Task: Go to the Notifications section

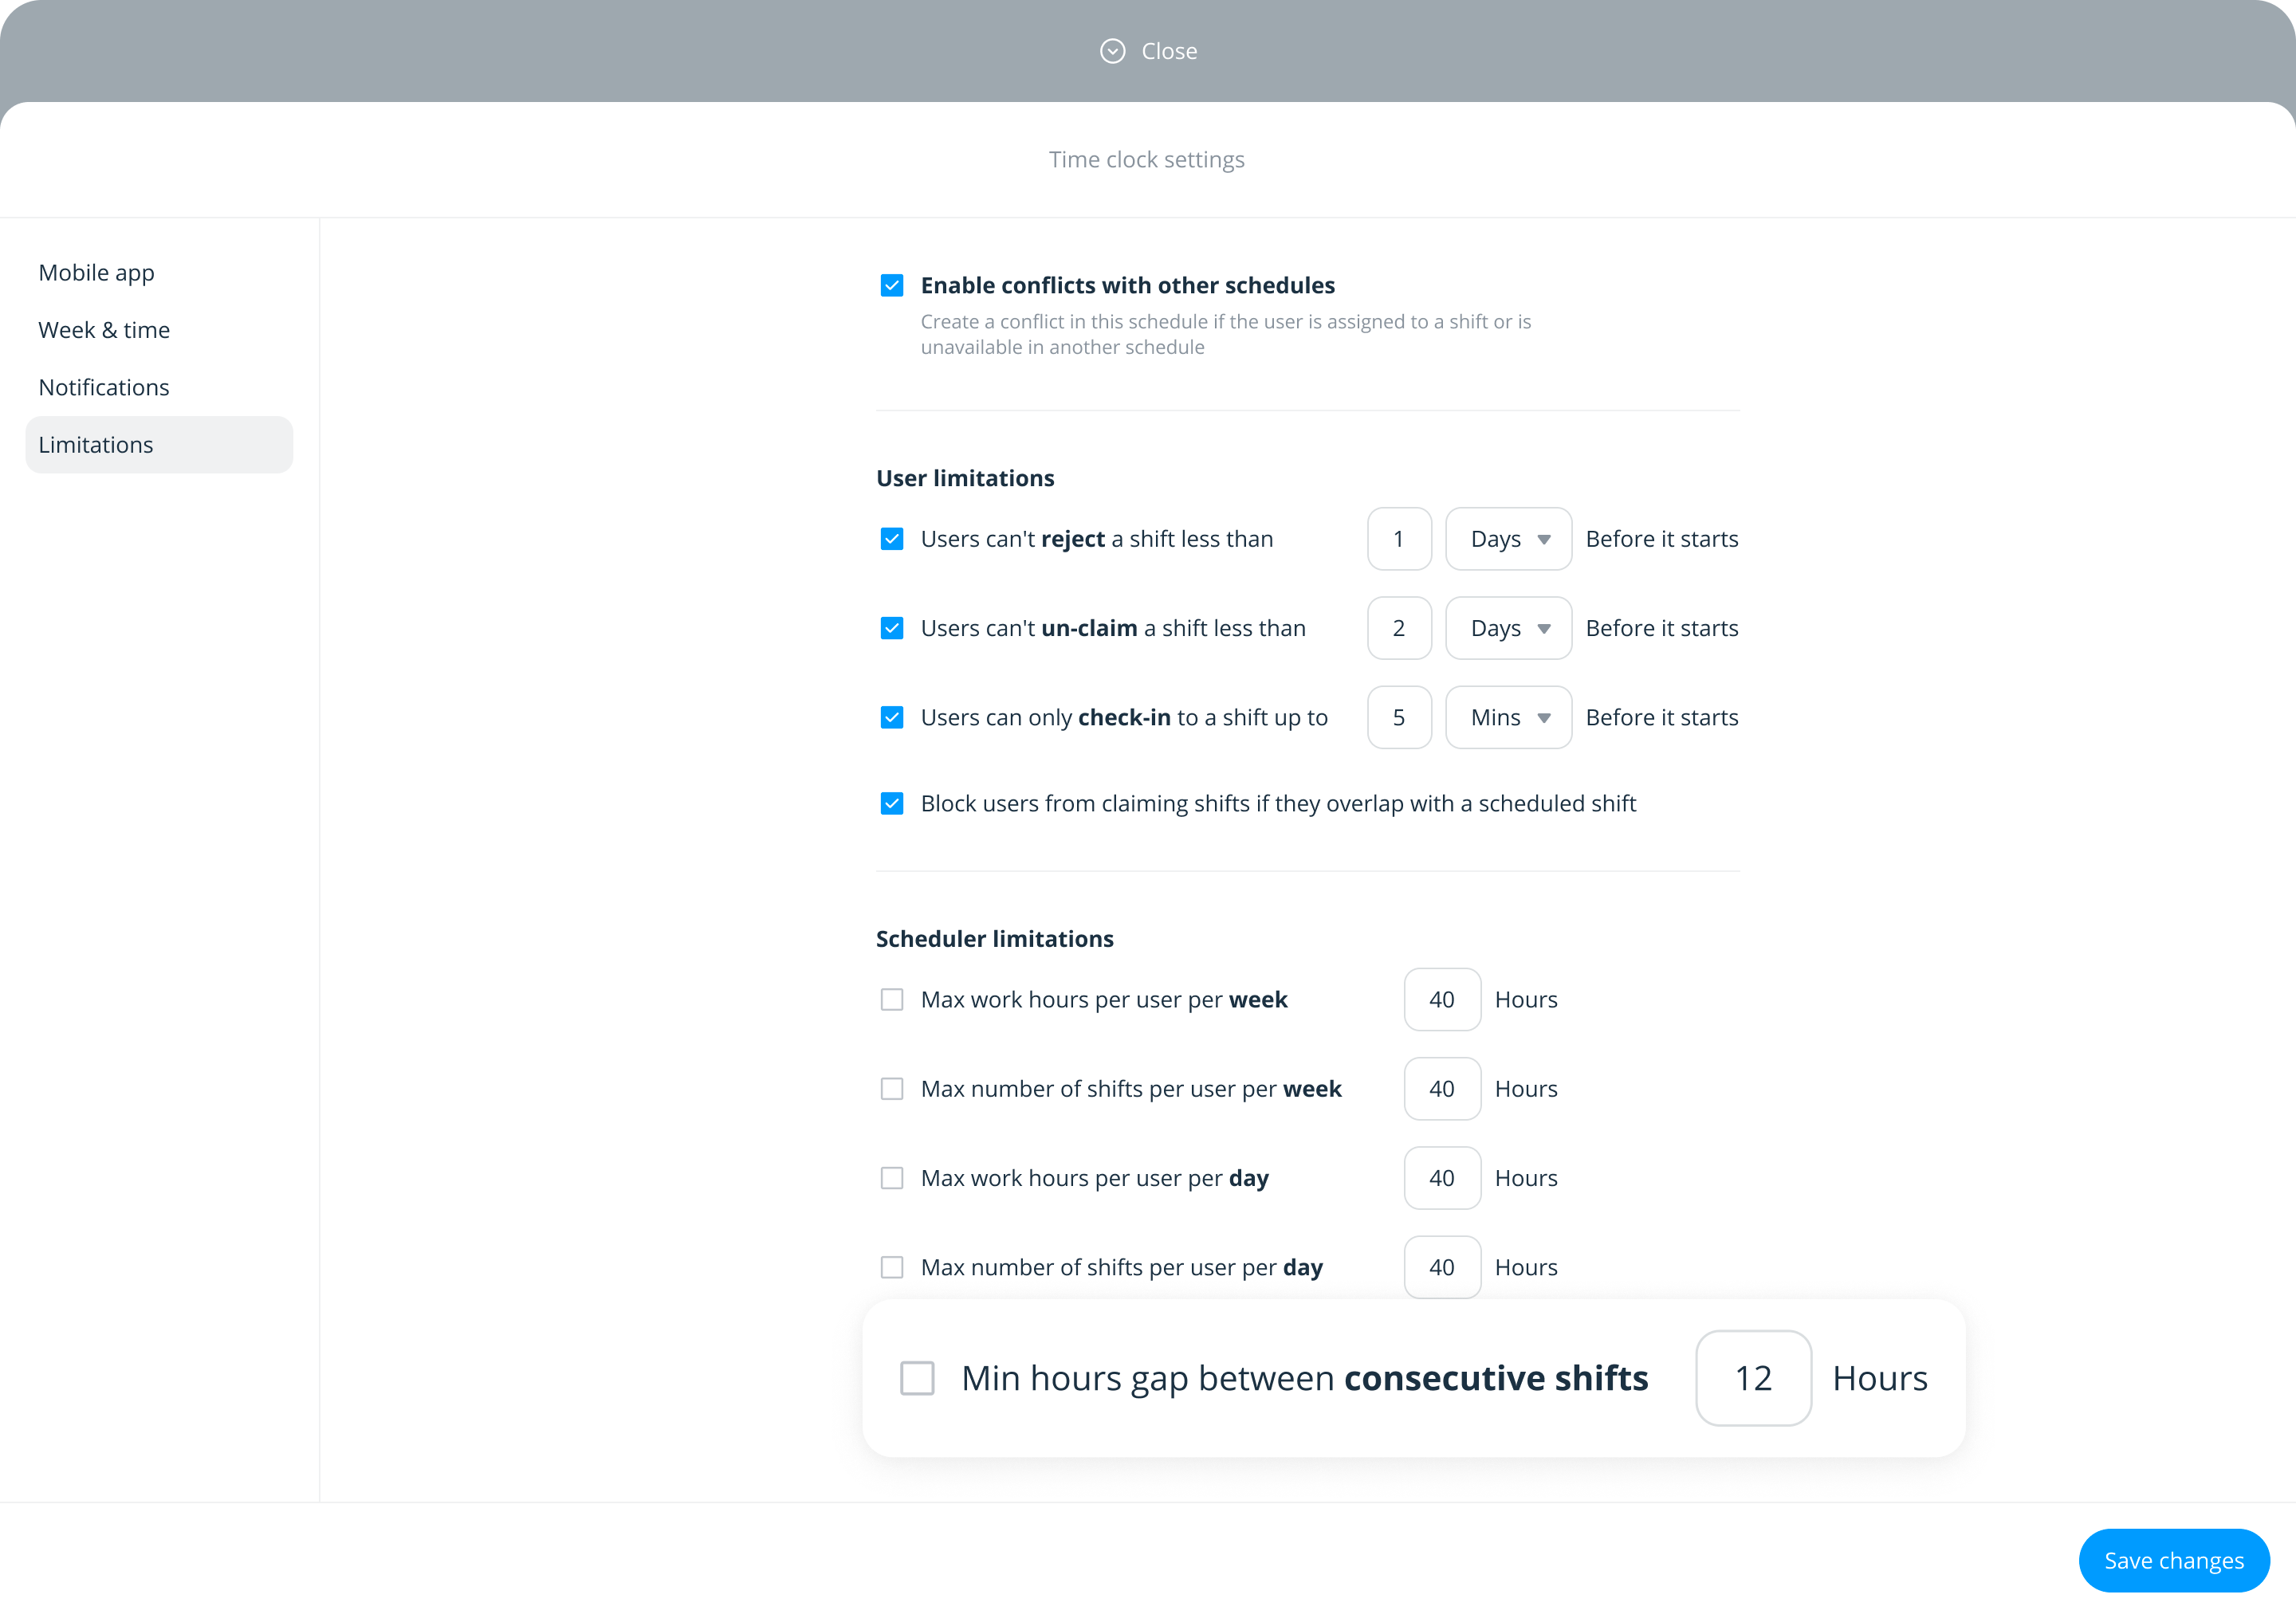Action: (x=104, y=387)
